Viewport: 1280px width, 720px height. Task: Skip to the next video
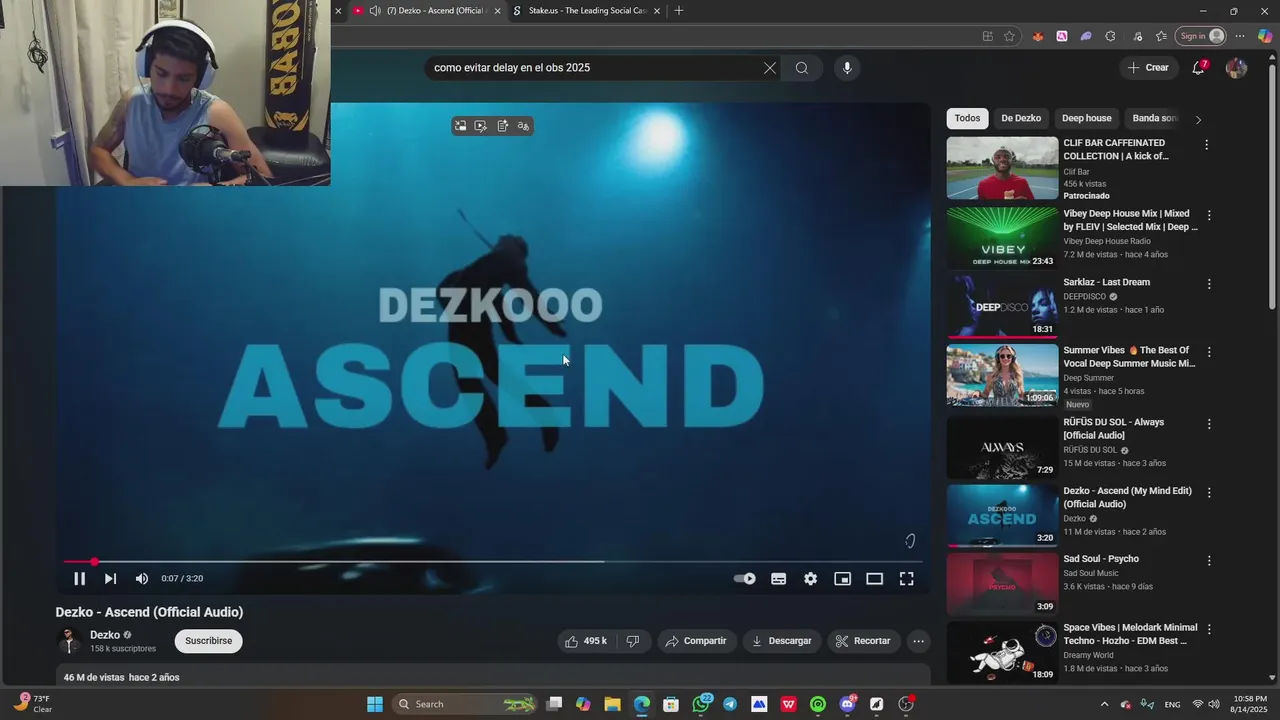110,578
